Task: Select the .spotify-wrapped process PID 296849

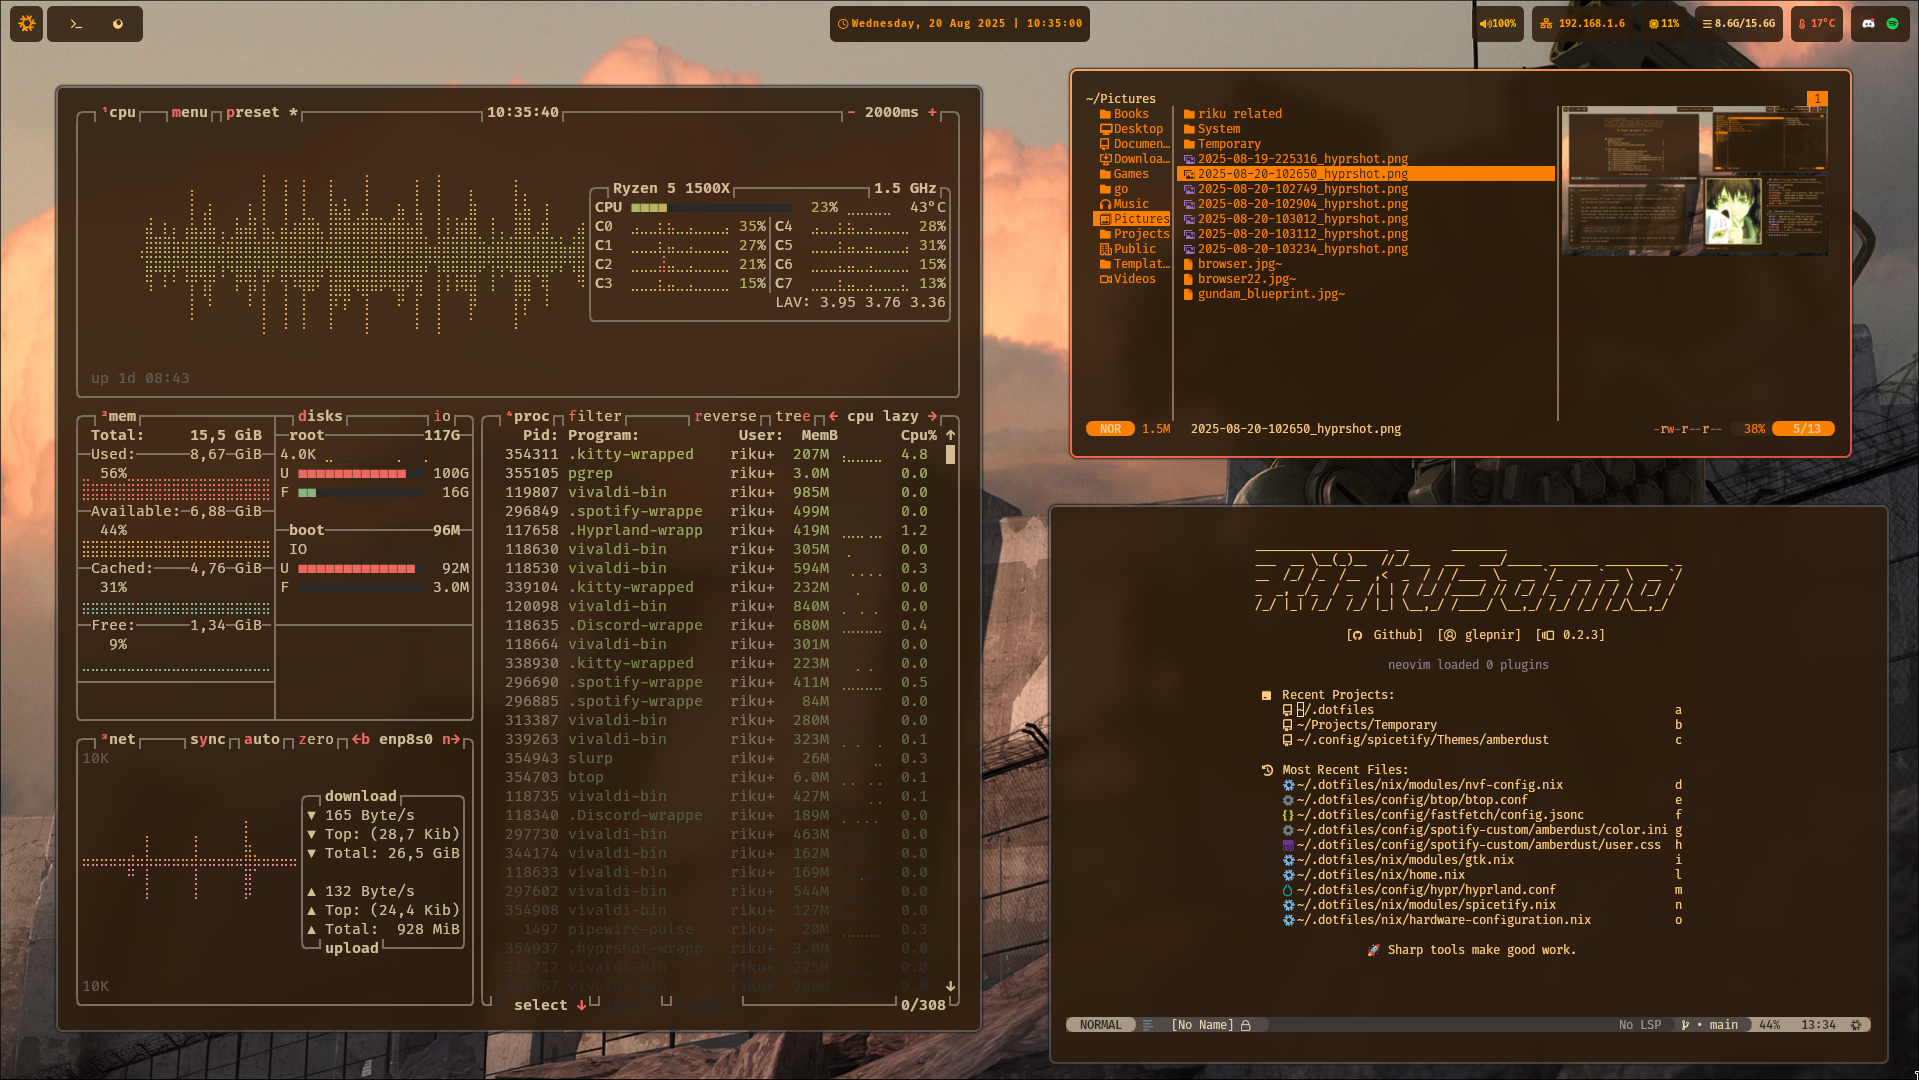Action: (602, 511)
